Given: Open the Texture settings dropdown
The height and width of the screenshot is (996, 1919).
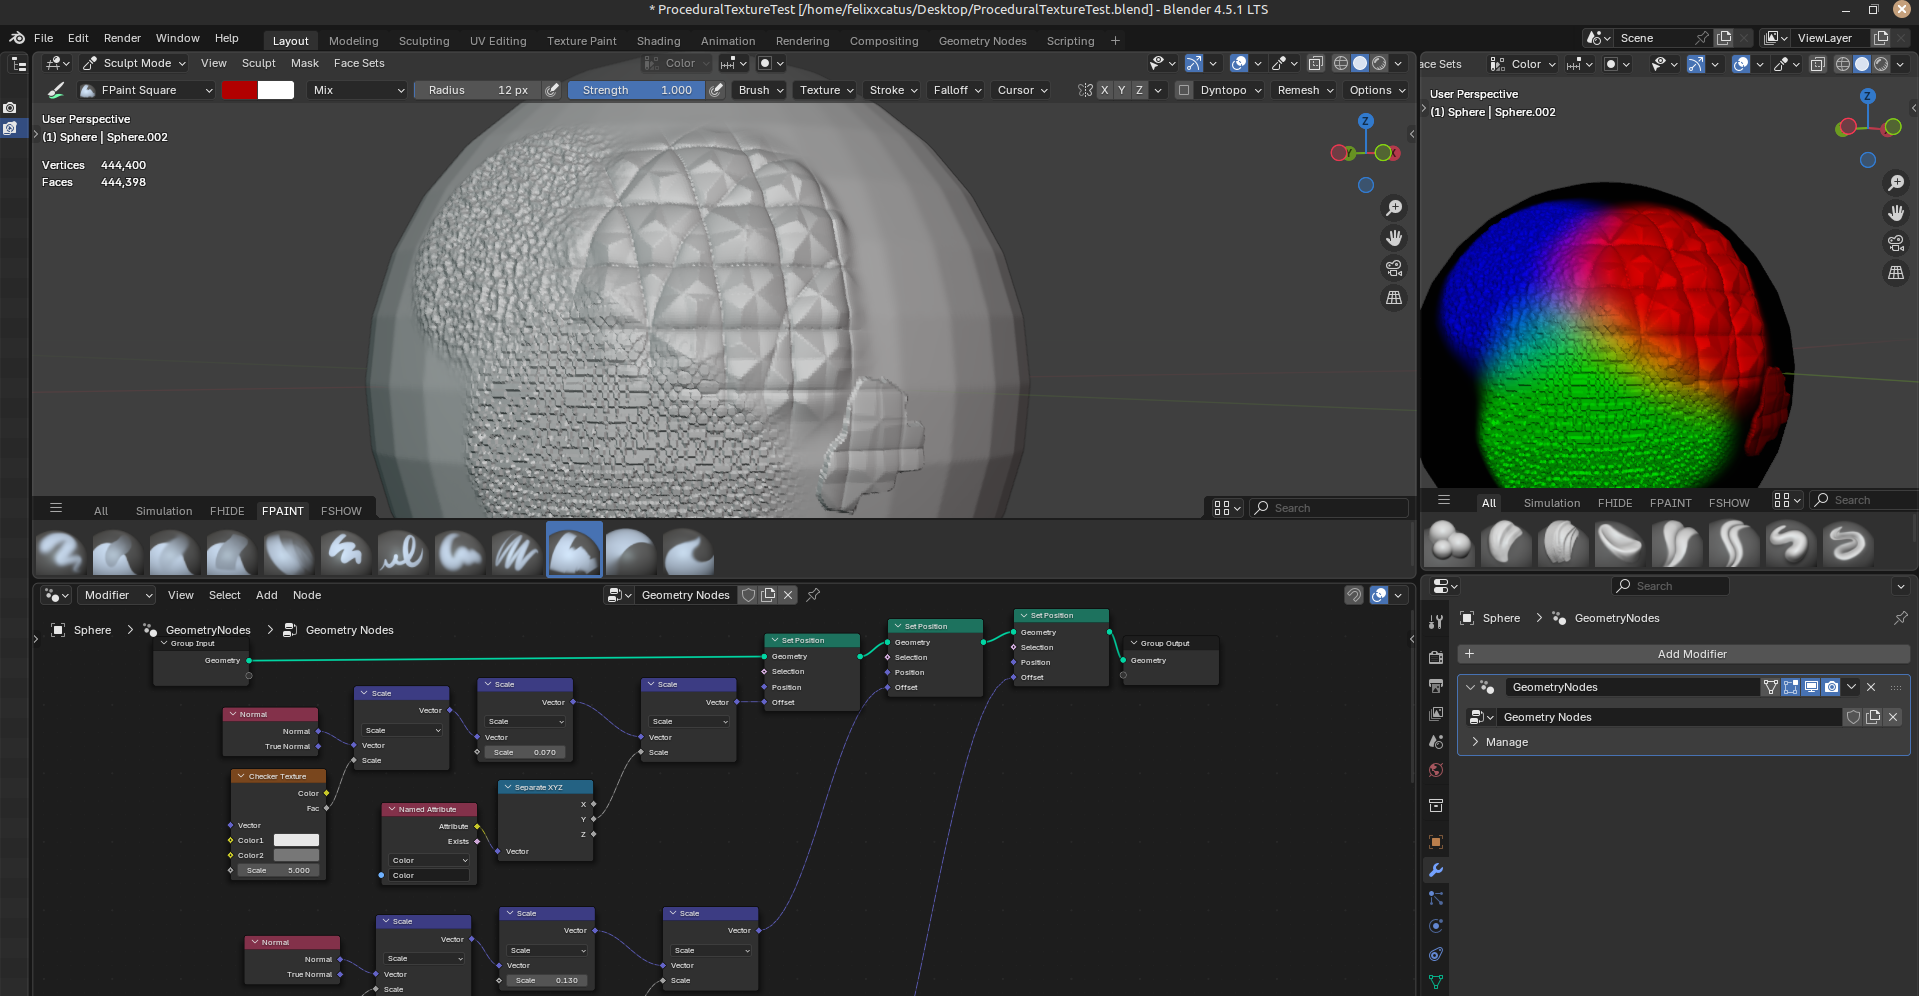Looking at the screenshot, I should [x=826, y=90].
